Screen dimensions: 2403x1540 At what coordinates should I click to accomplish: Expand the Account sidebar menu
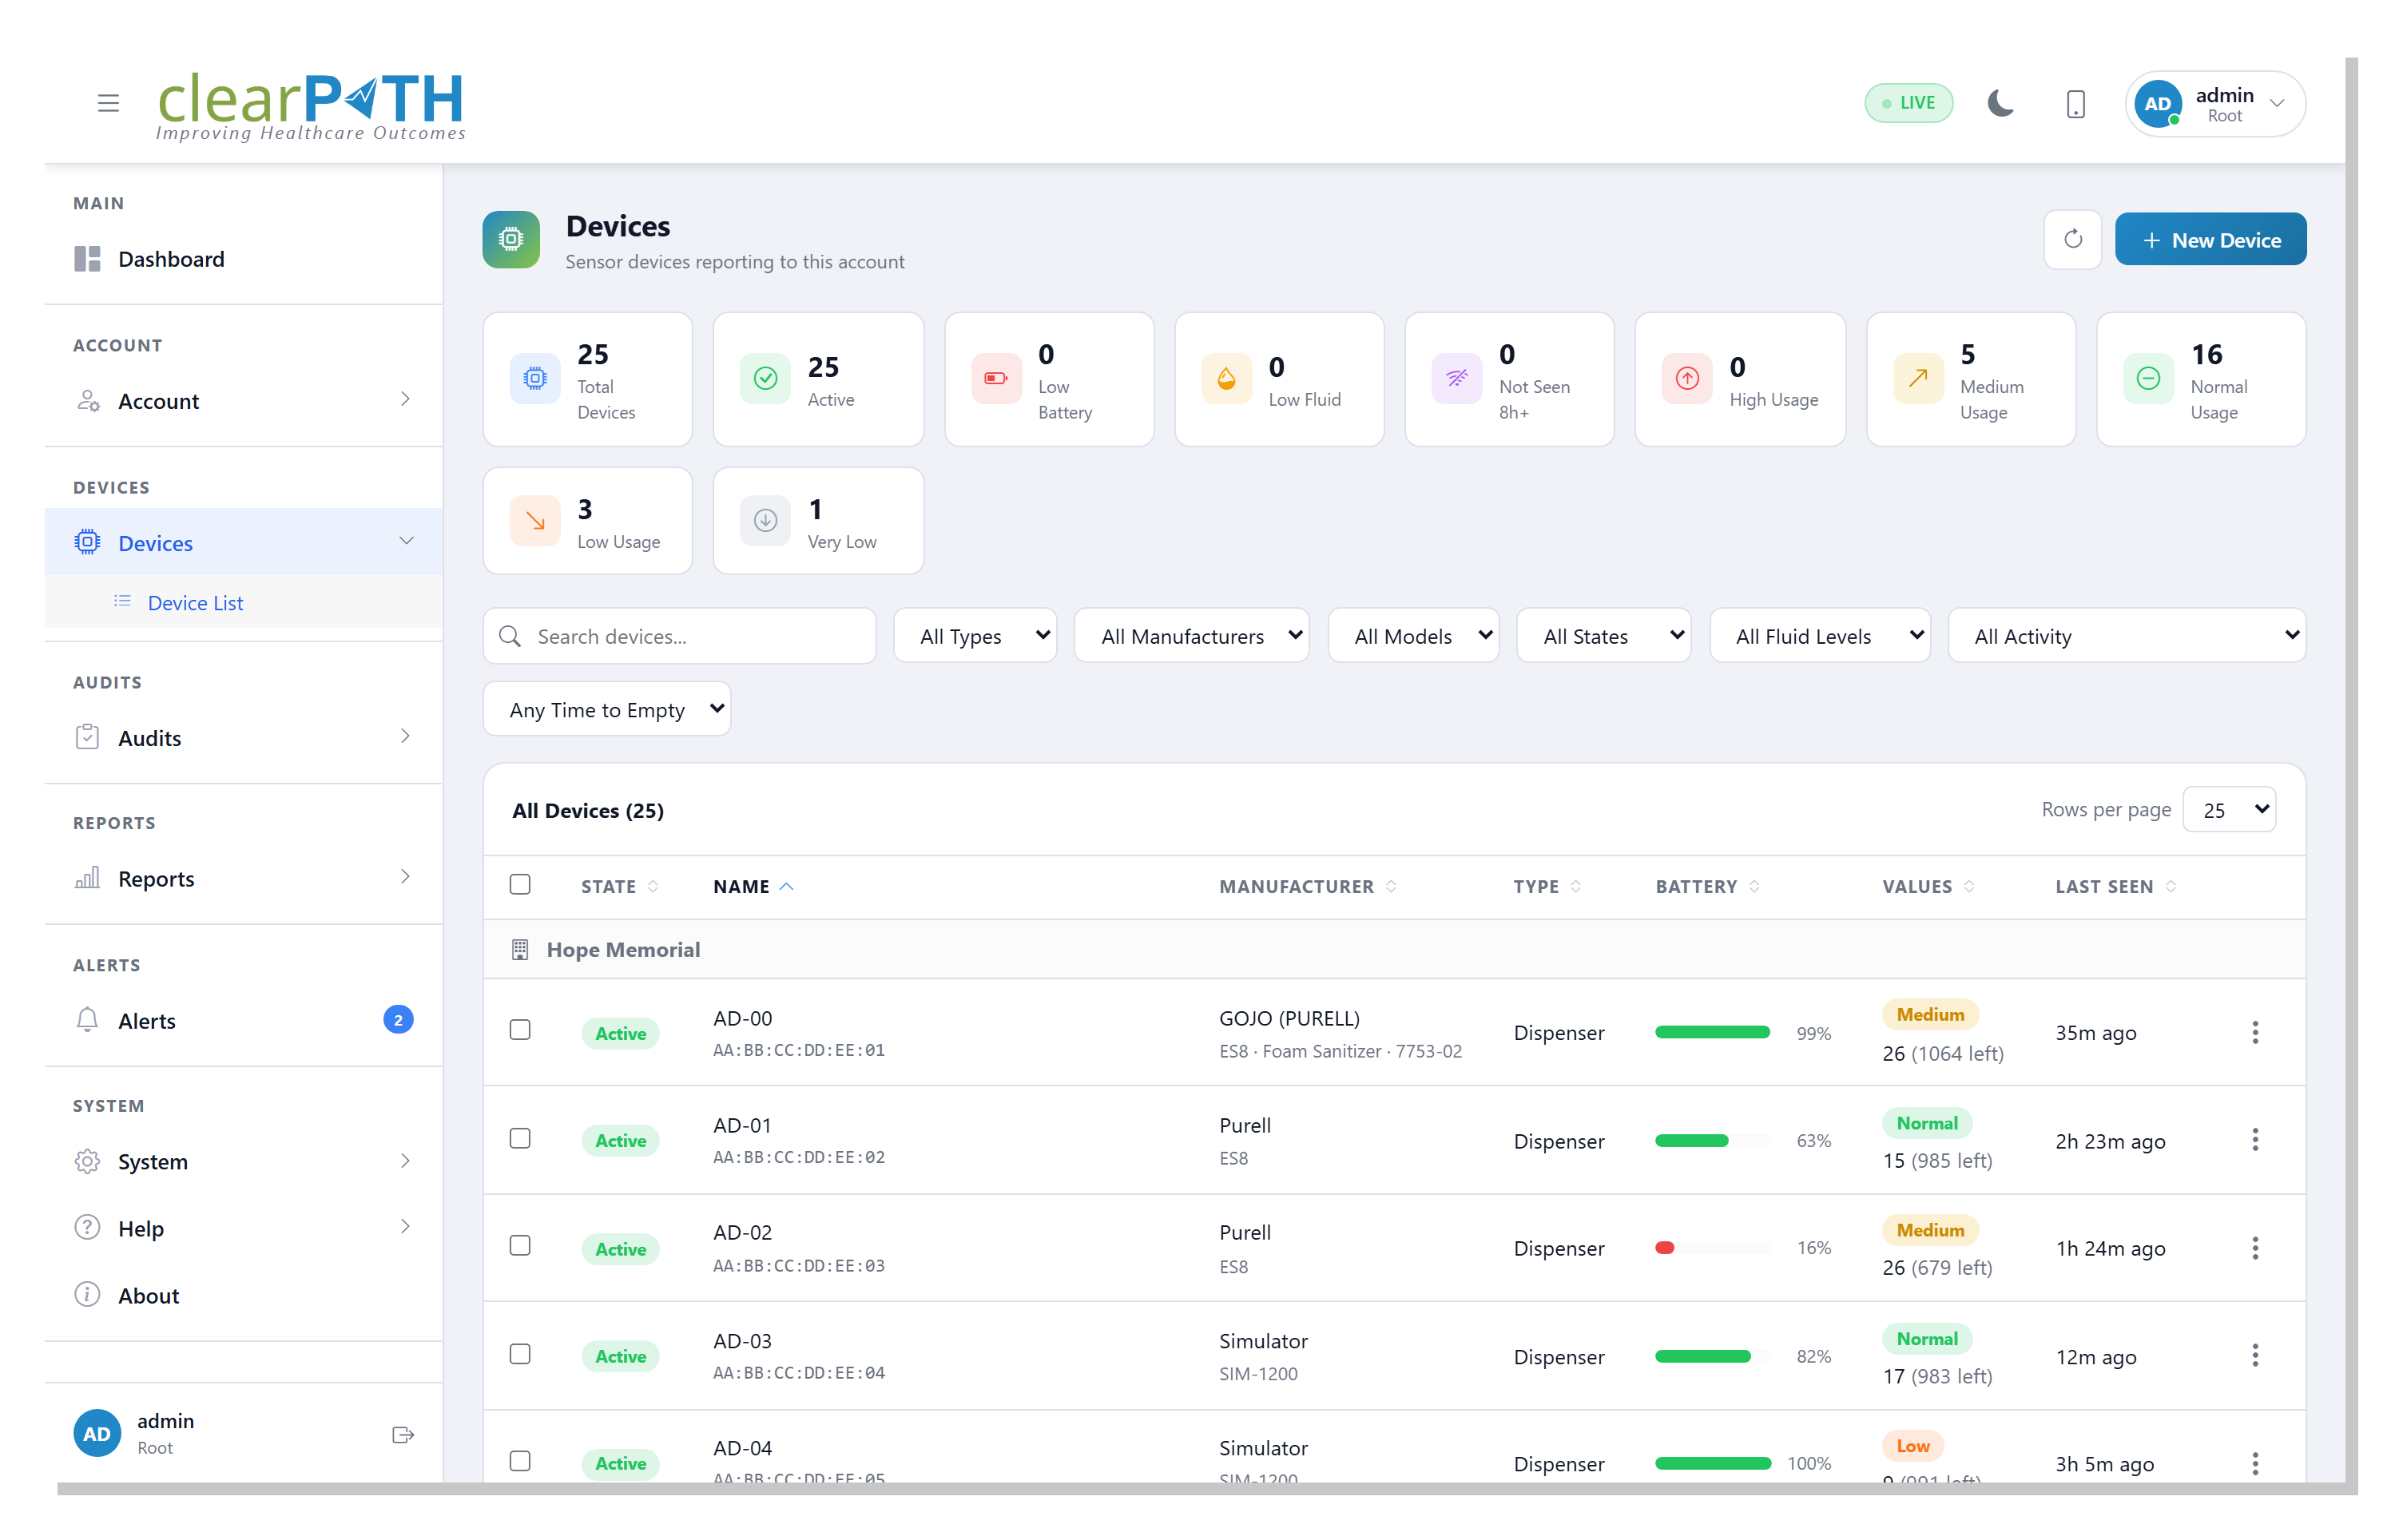click(x=244, y=400)
